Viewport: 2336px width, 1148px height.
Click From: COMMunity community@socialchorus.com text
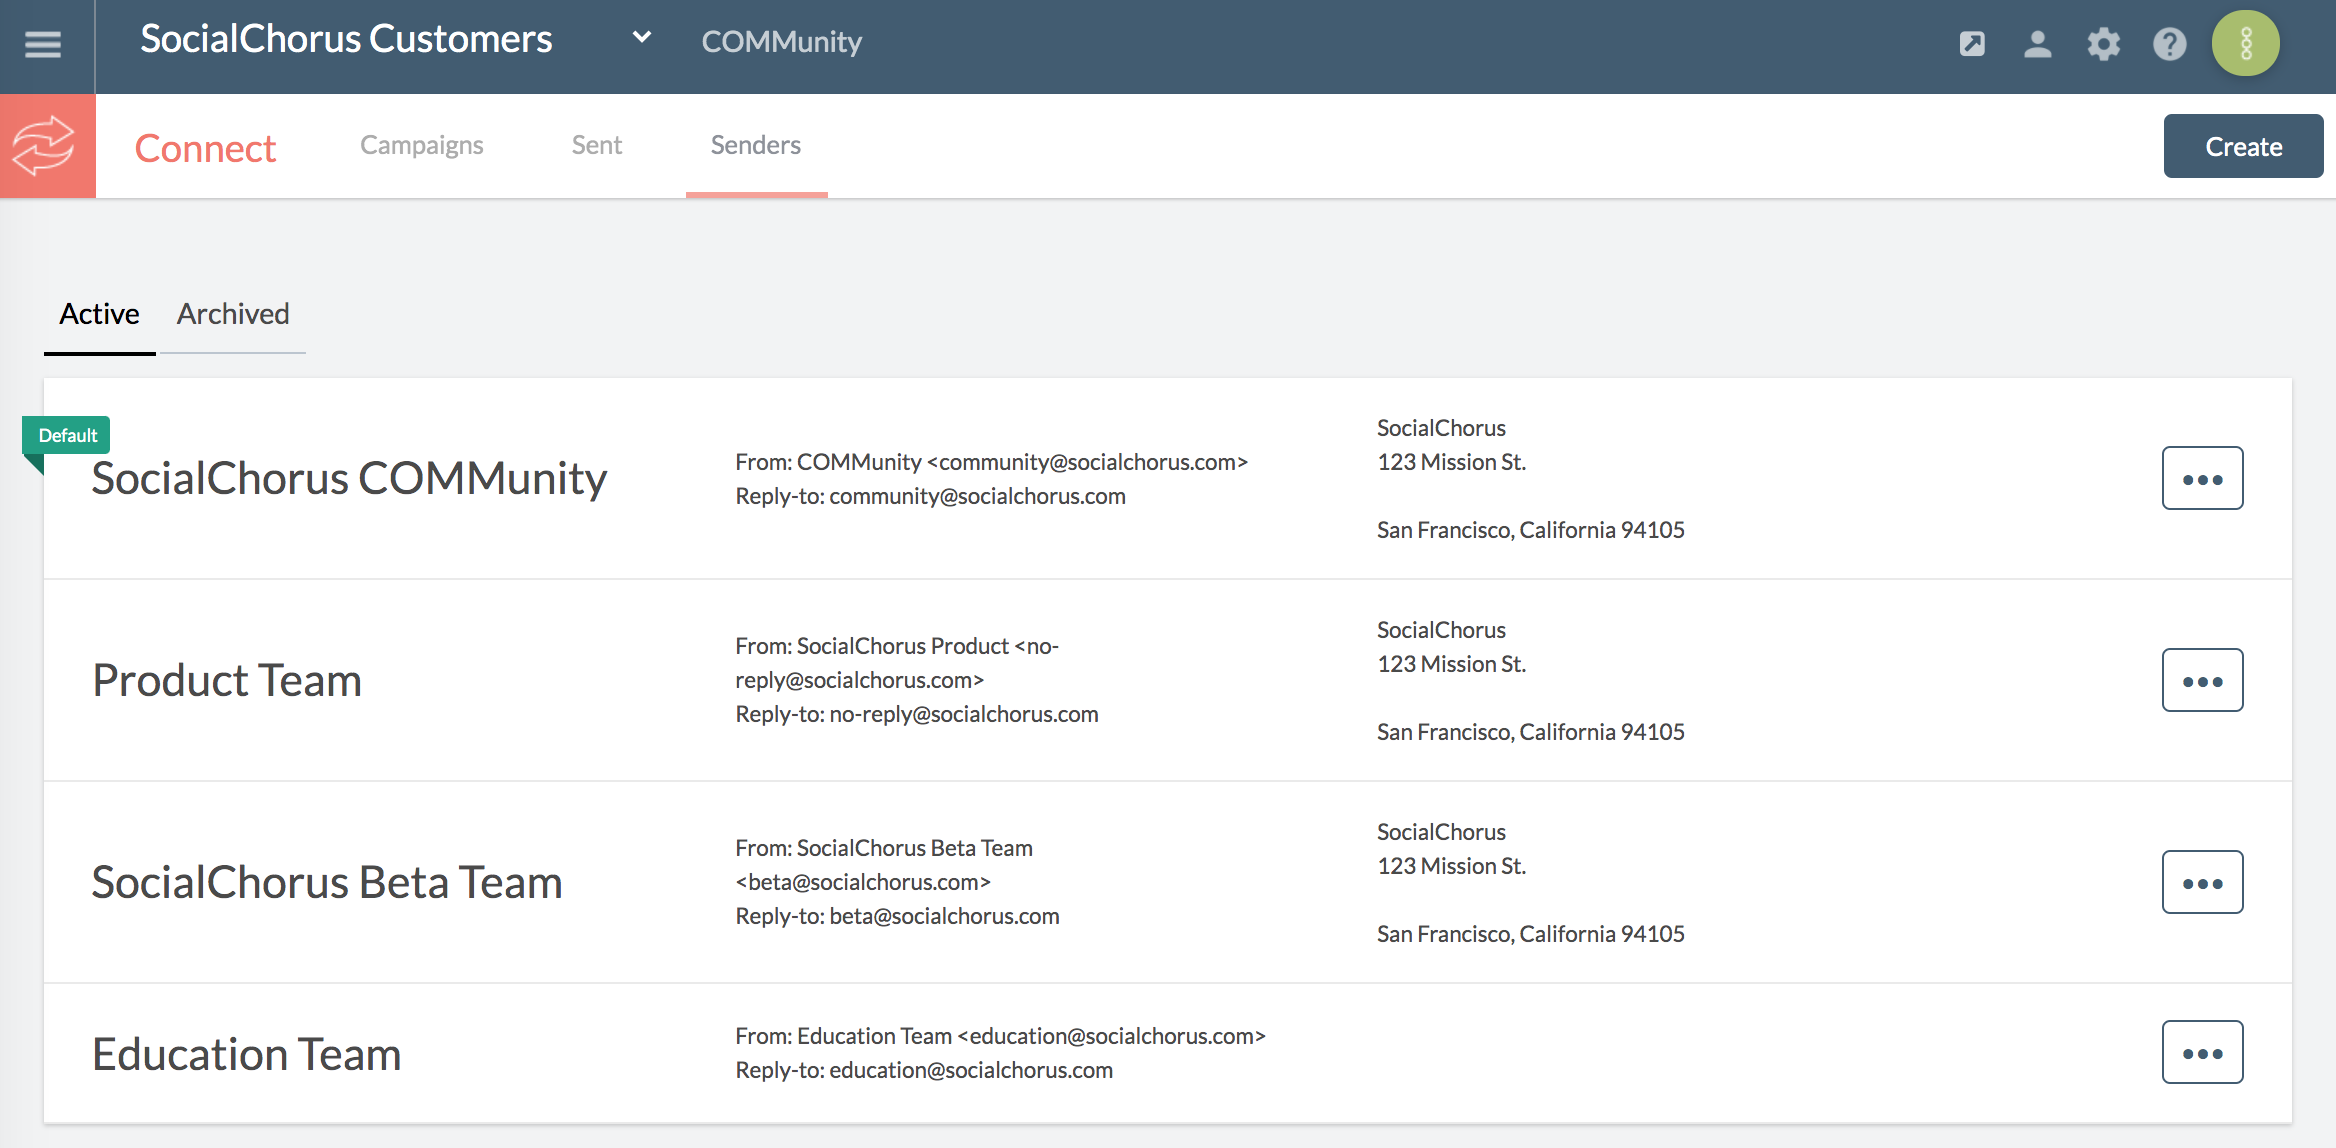pos(992,462)
